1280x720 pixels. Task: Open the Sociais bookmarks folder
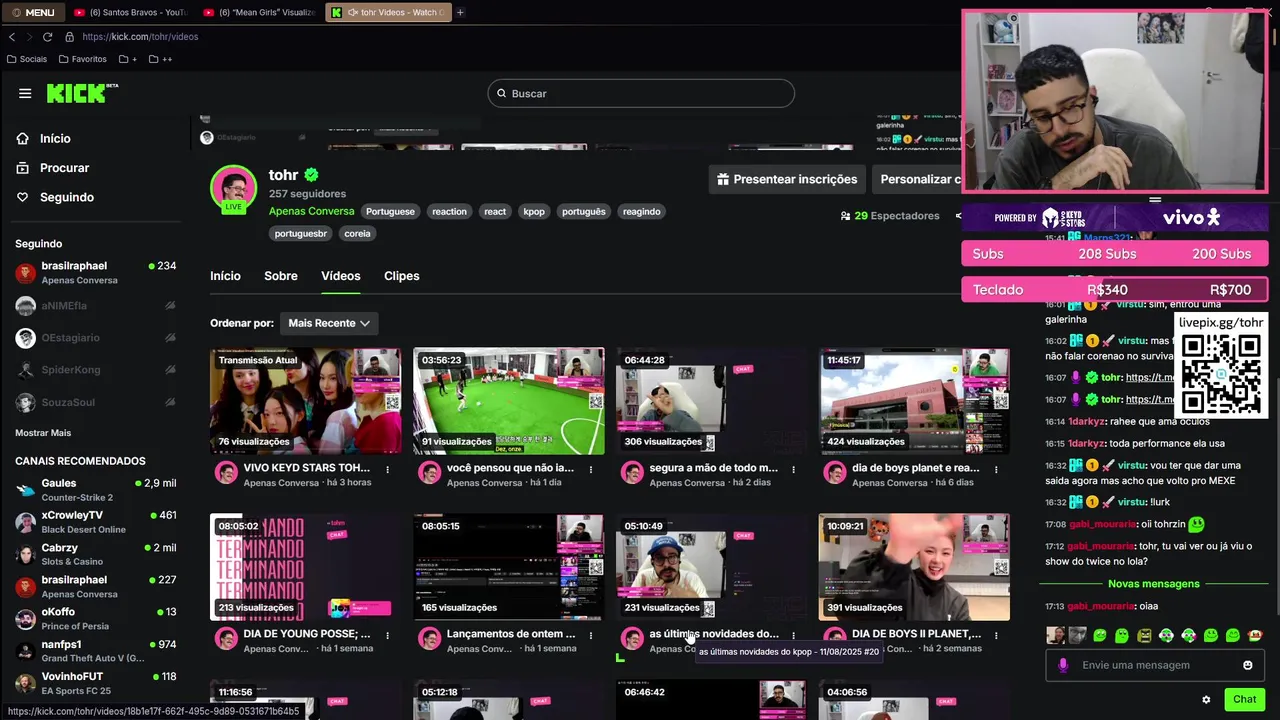(x=26, y=59)
